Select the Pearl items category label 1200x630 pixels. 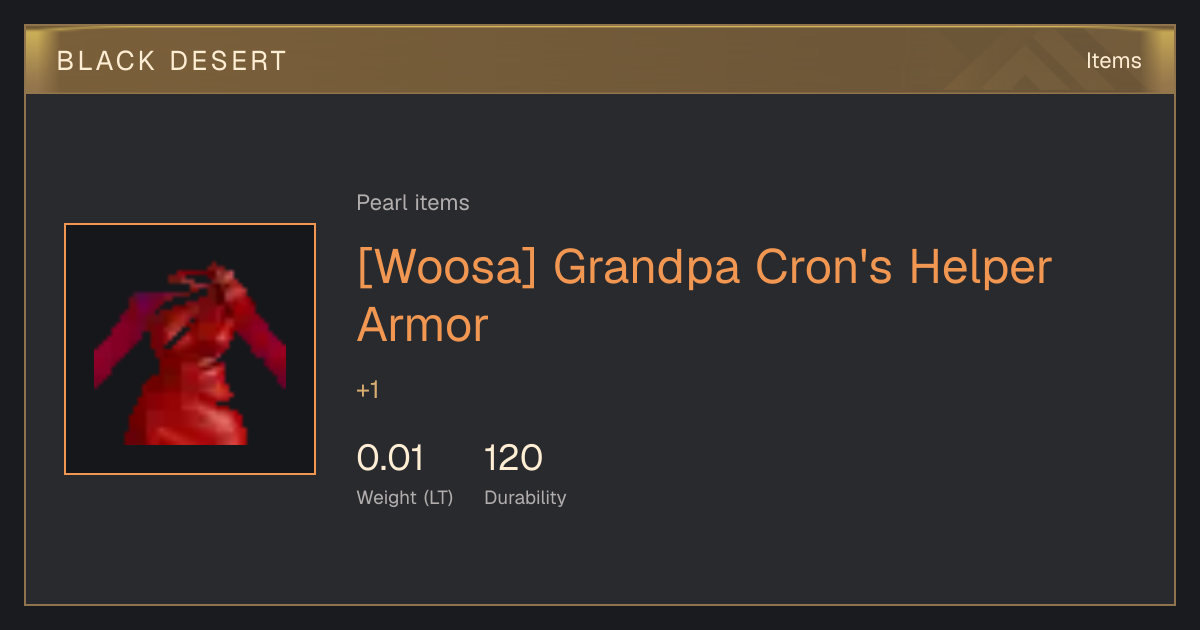[x=413, y=203]
